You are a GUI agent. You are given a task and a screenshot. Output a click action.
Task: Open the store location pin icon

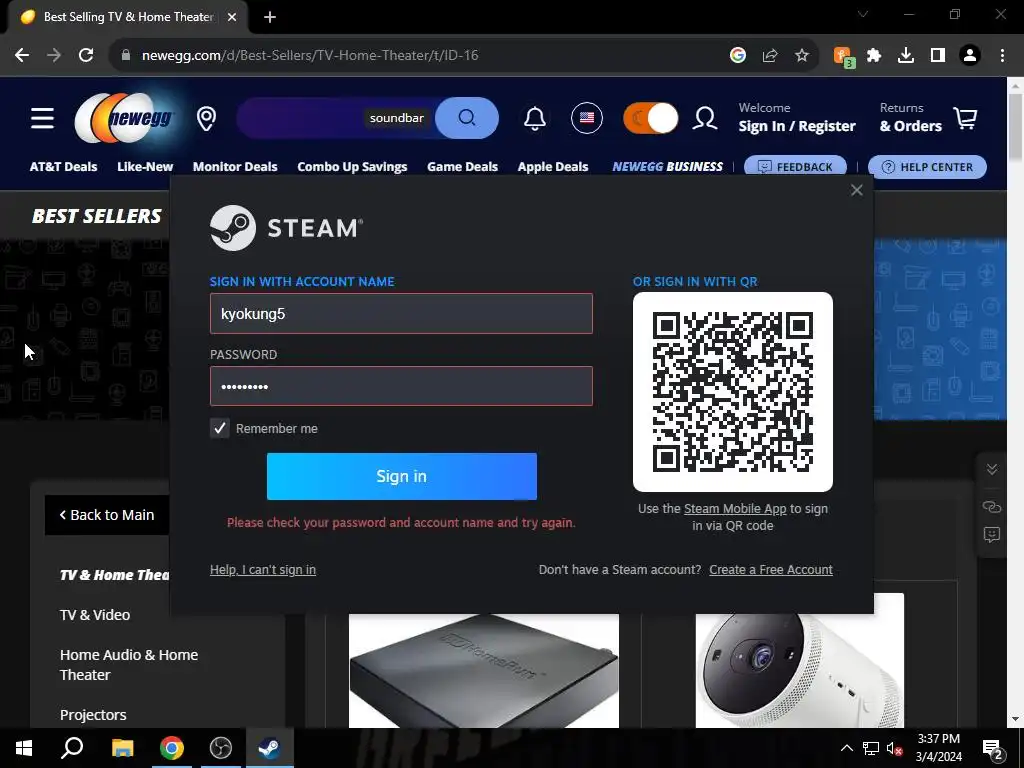pyautogui.click(x=206, y=118)
